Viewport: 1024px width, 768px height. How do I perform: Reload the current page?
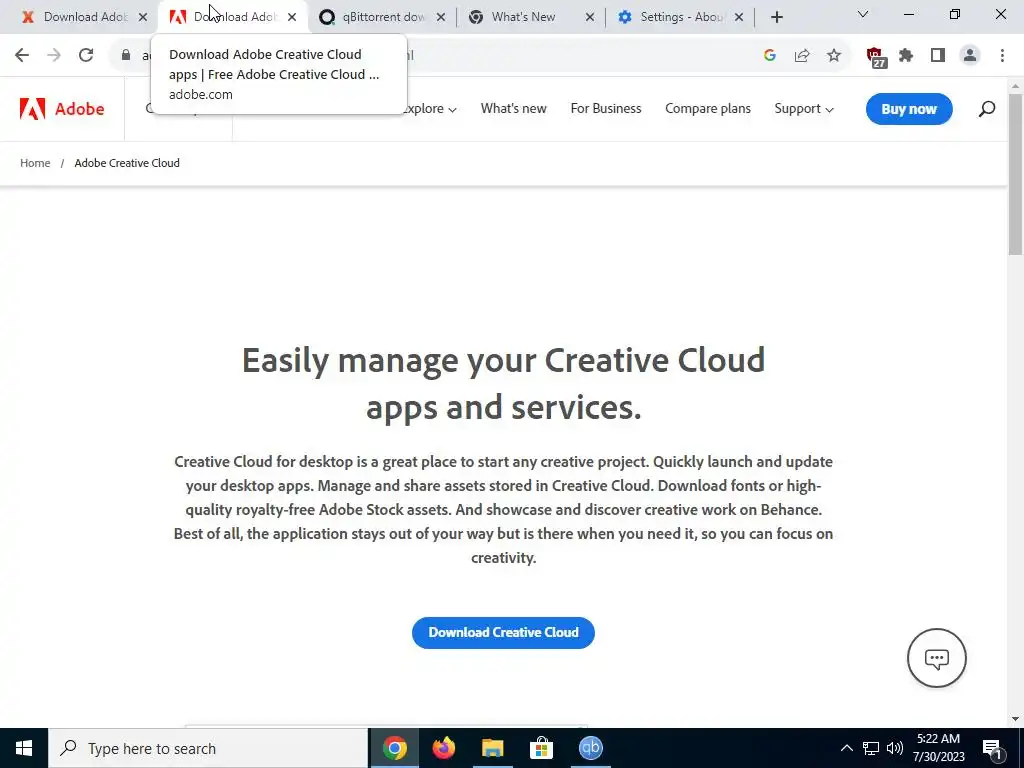tap(86, 55)
